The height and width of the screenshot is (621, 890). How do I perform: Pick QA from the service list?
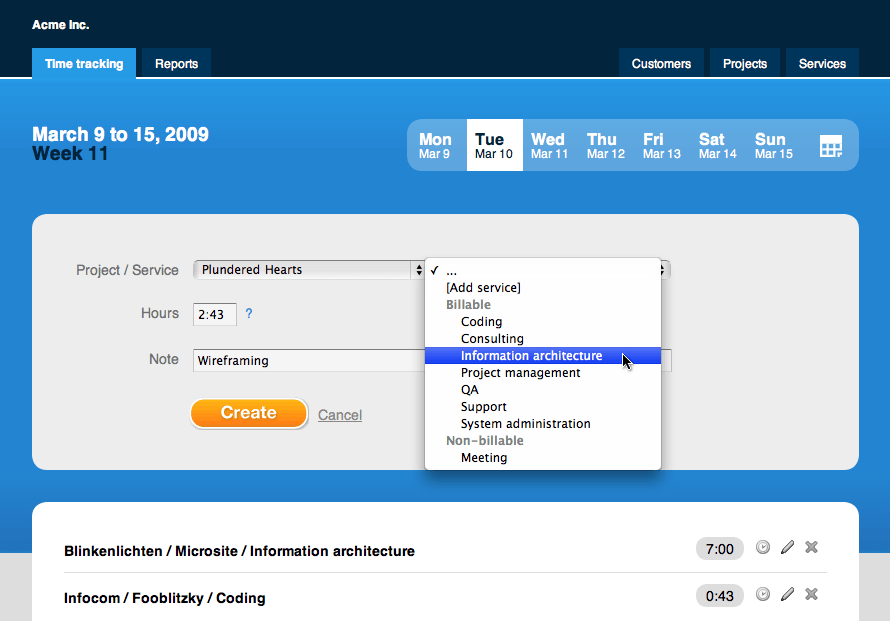[x=543, y=390]
